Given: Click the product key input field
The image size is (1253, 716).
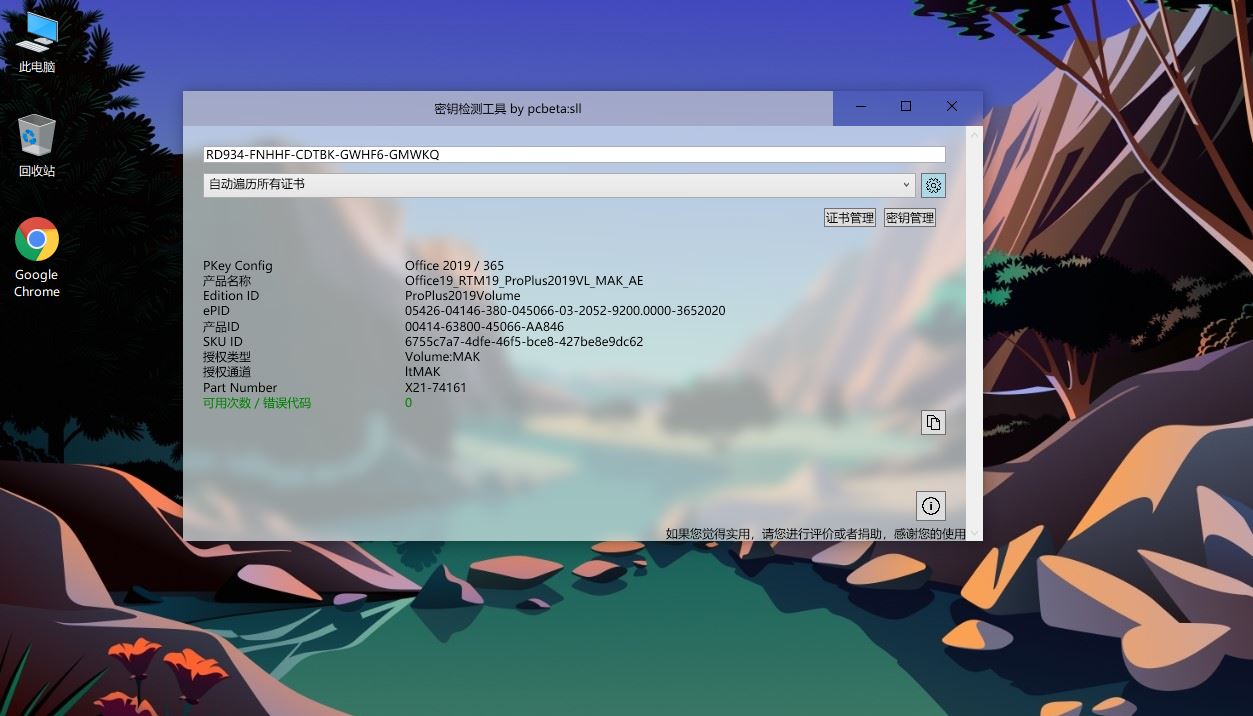Looking at the screenshot, I should click(x=574, y=155).
